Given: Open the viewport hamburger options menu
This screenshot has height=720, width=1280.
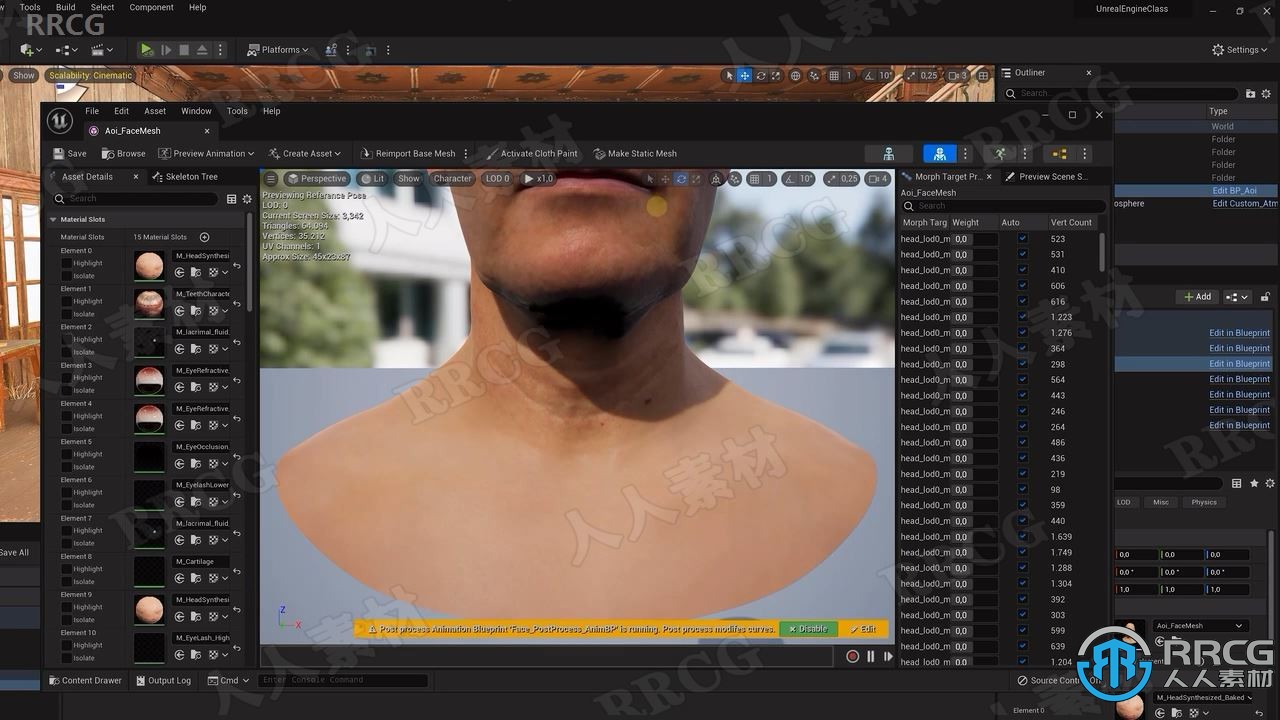Looking at the screenshot, I should point(271,178).
